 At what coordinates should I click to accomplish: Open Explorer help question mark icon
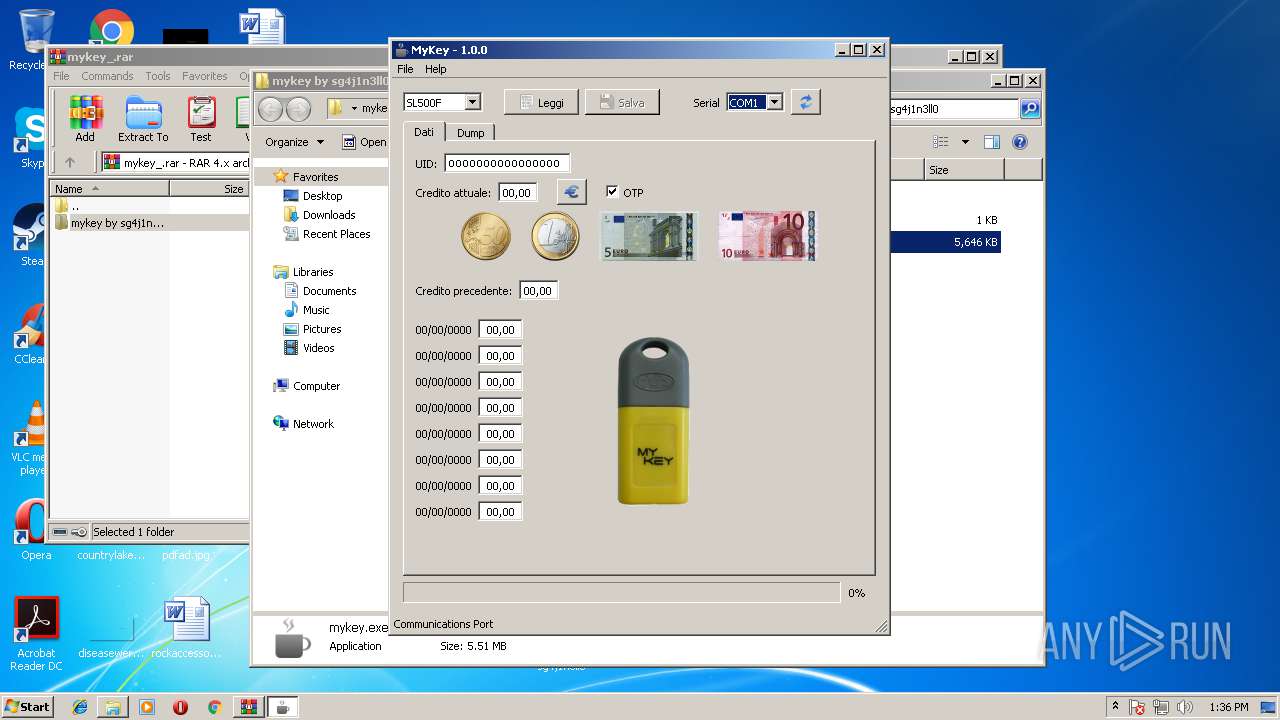[x=1019, y=142]
